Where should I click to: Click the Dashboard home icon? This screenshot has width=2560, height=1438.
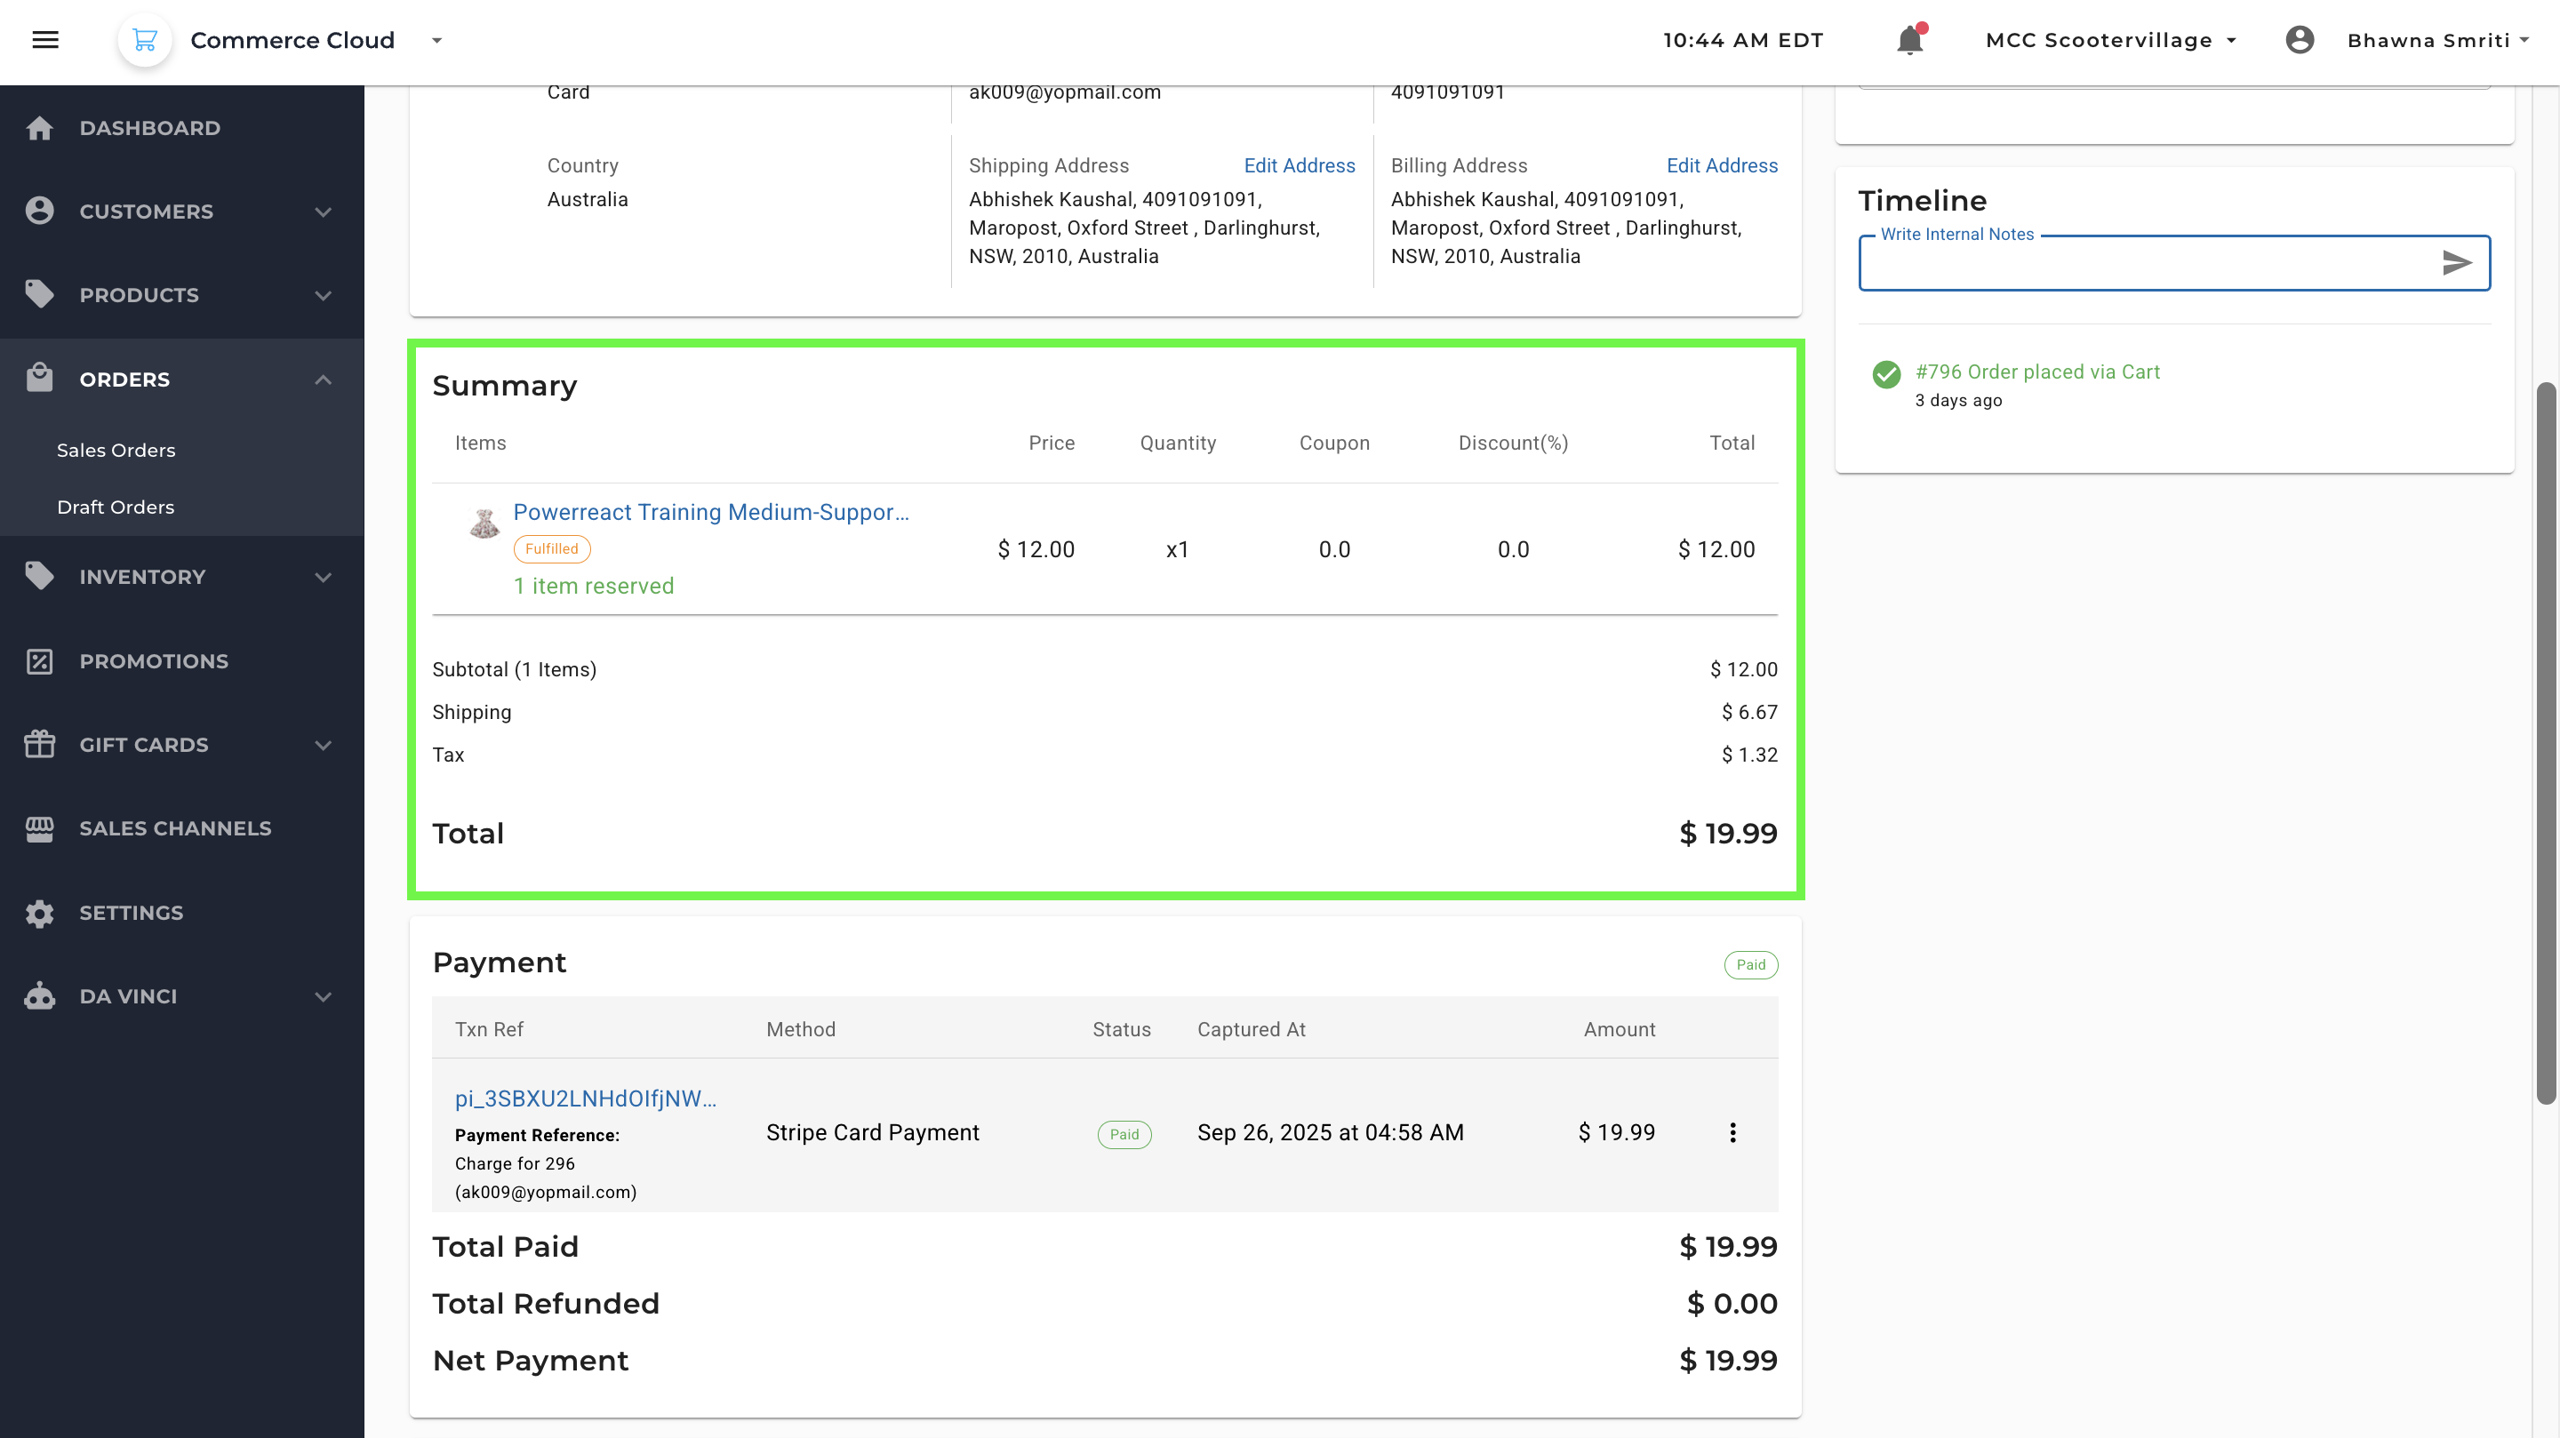[40, 128]
